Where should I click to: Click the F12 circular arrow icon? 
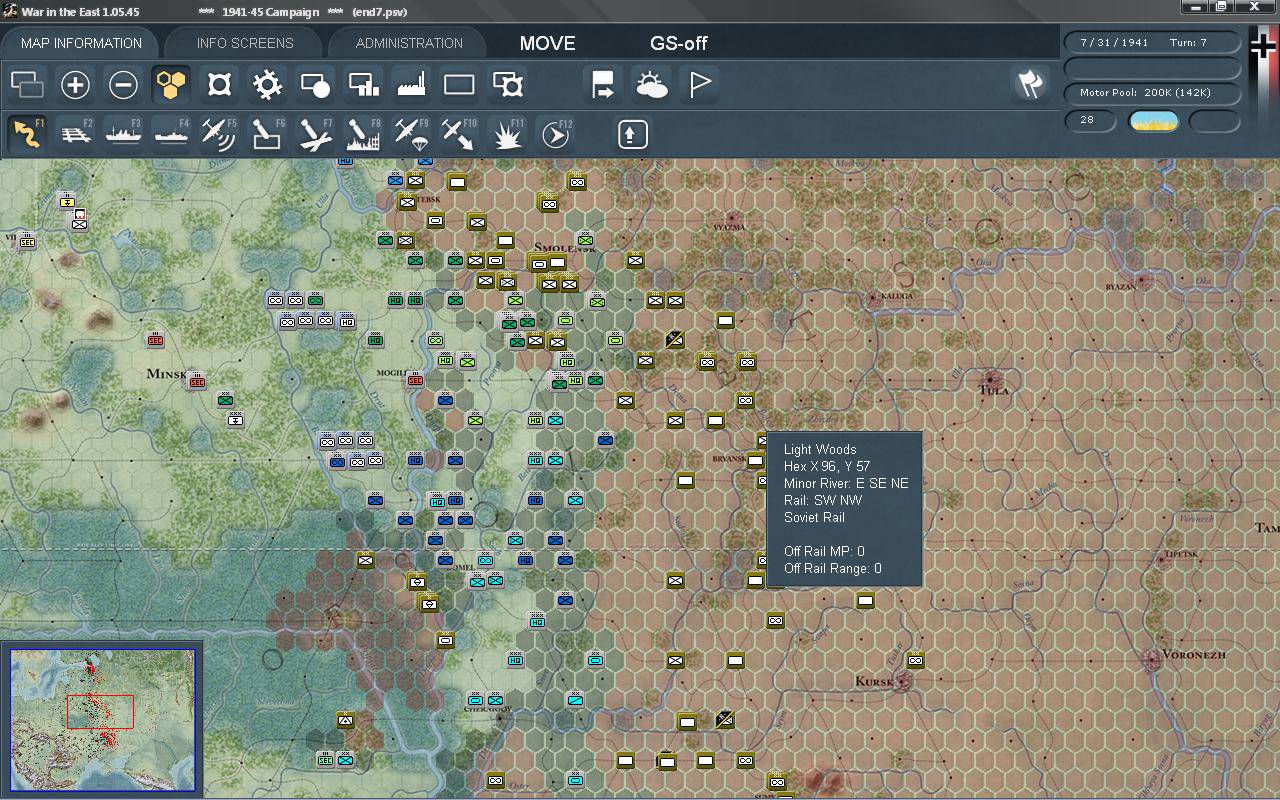(555, 134)
